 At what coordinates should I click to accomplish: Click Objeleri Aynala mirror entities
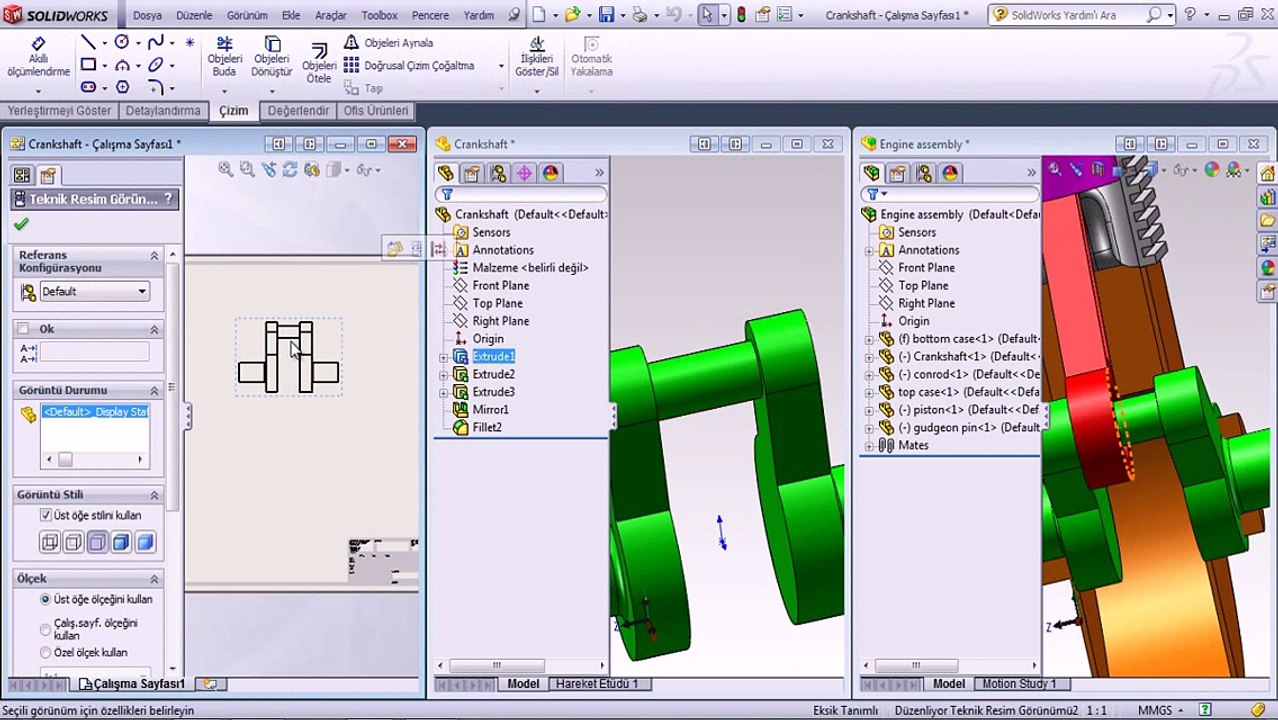pyautogui.click(x=388, y=43)
